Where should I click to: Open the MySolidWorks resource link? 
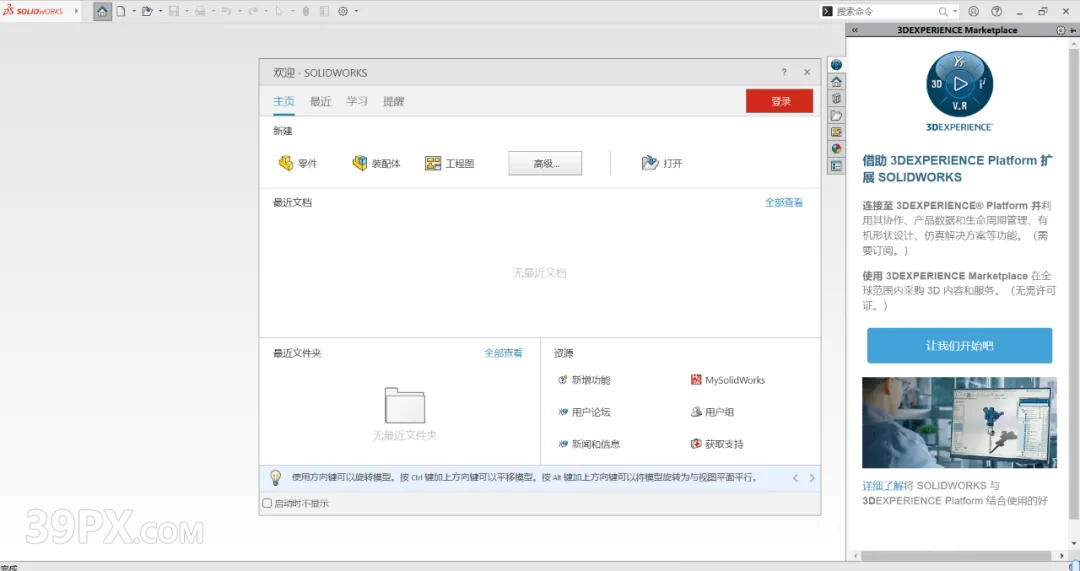point(727,380)
